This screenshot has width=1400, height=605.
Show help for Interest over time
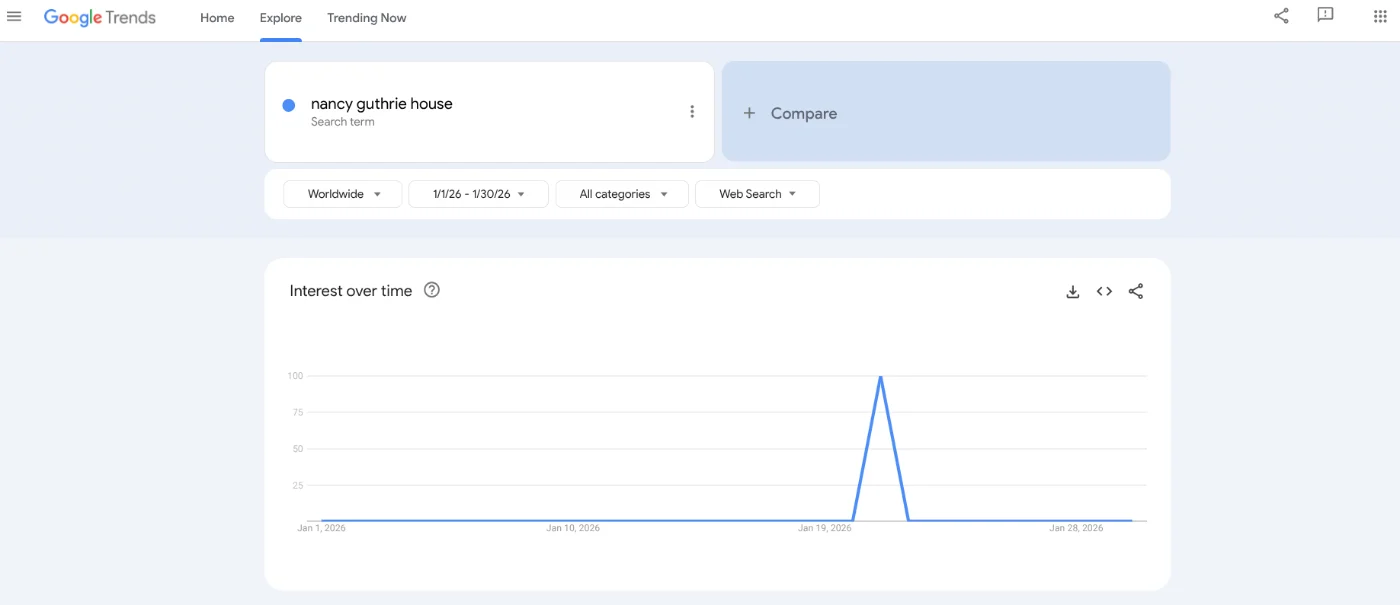[432, 291]
